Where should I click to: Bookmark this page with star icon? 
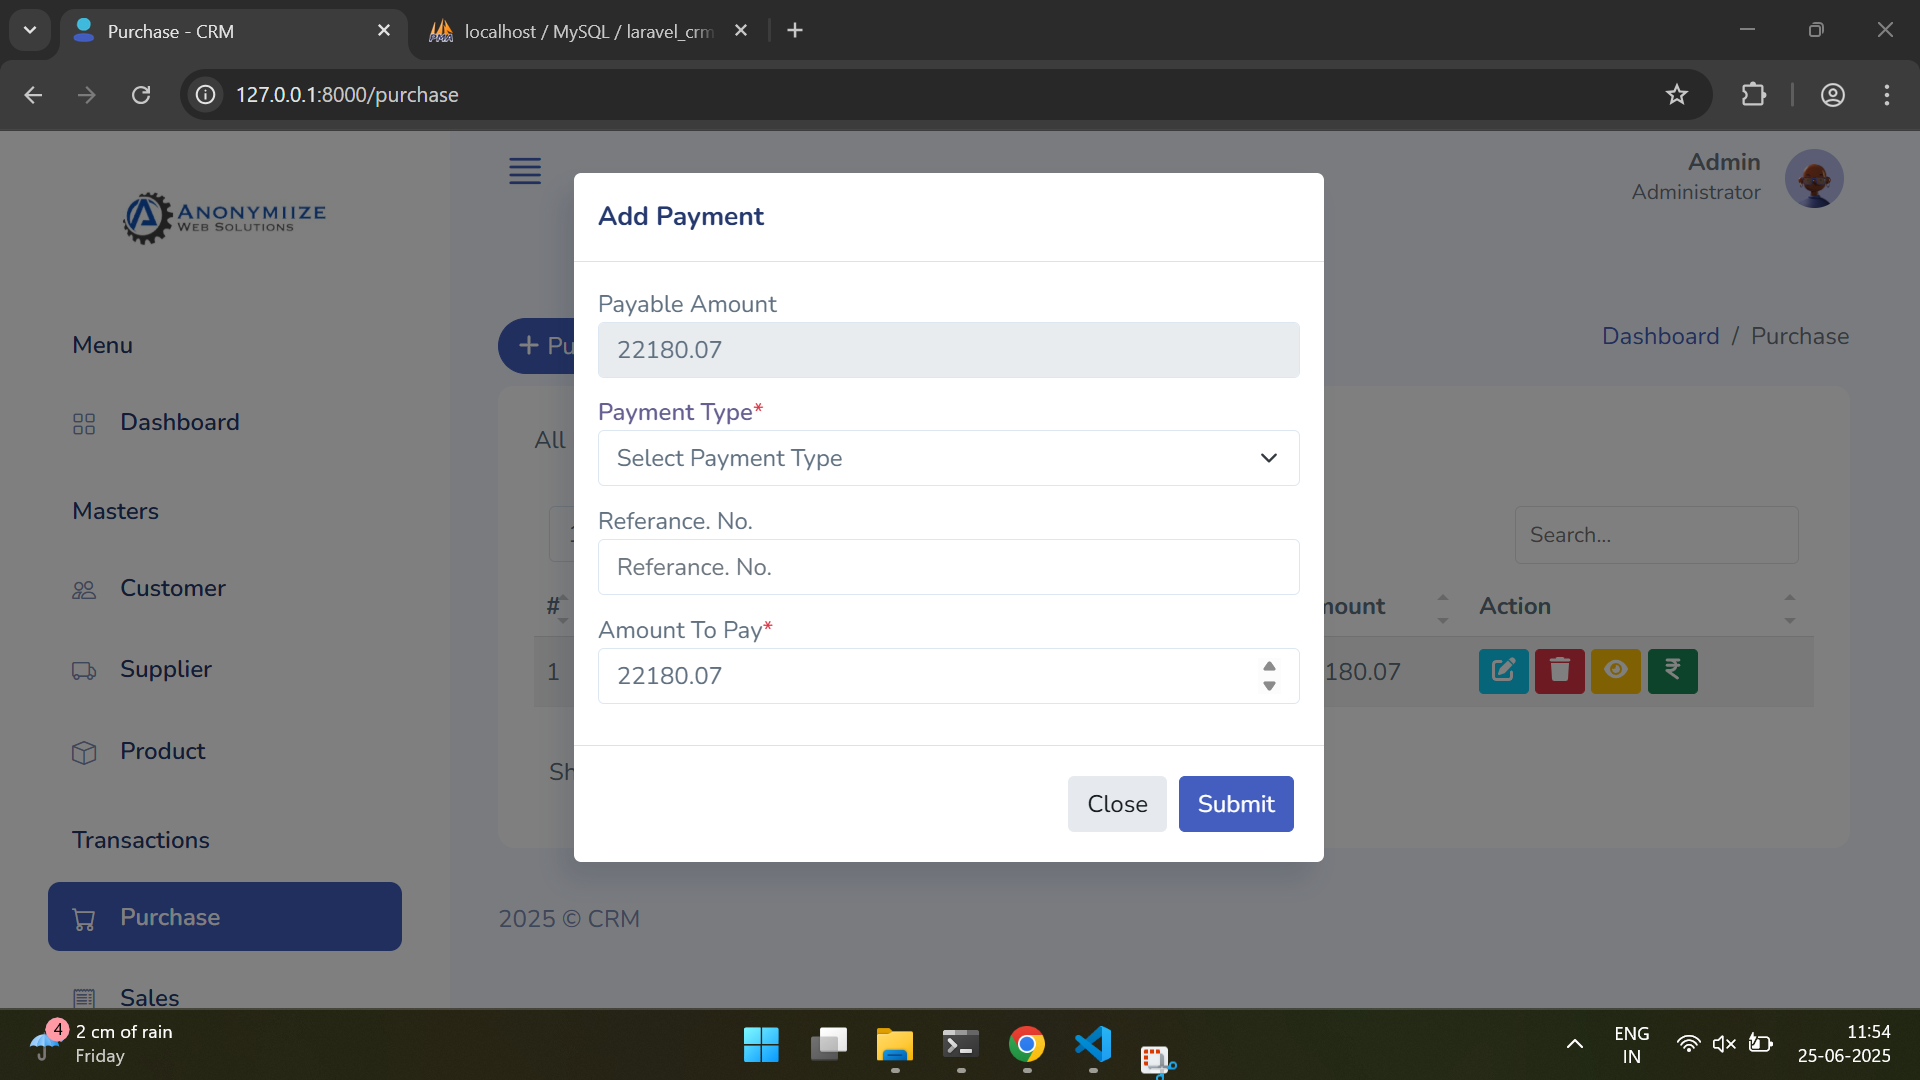pos(1677,95)
